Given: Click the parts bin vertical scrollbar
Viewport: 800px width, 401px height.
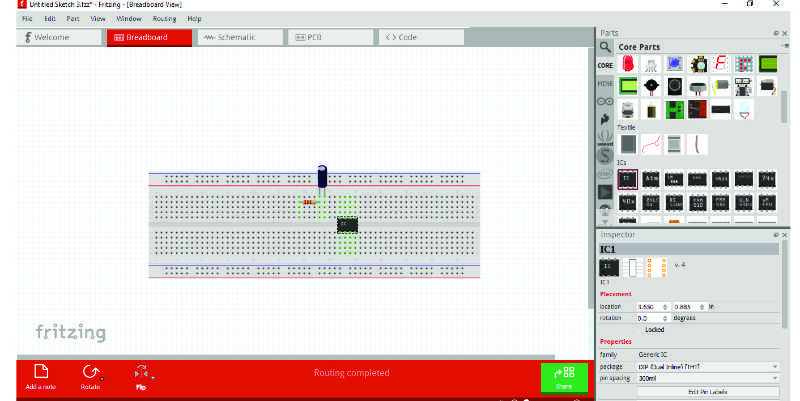Looking at the screenshot, I should point(784,107).
